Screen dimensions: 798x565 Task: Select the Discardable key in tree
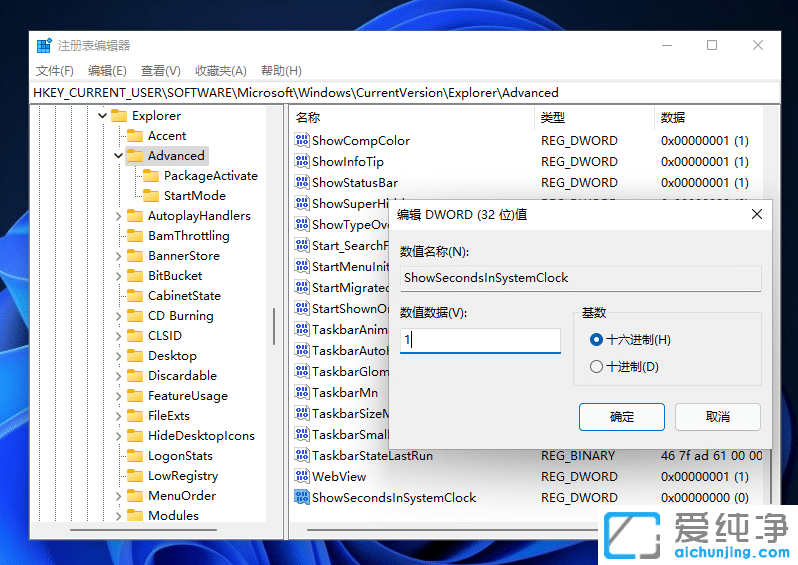pyautogui.click(x=182, y=376)
